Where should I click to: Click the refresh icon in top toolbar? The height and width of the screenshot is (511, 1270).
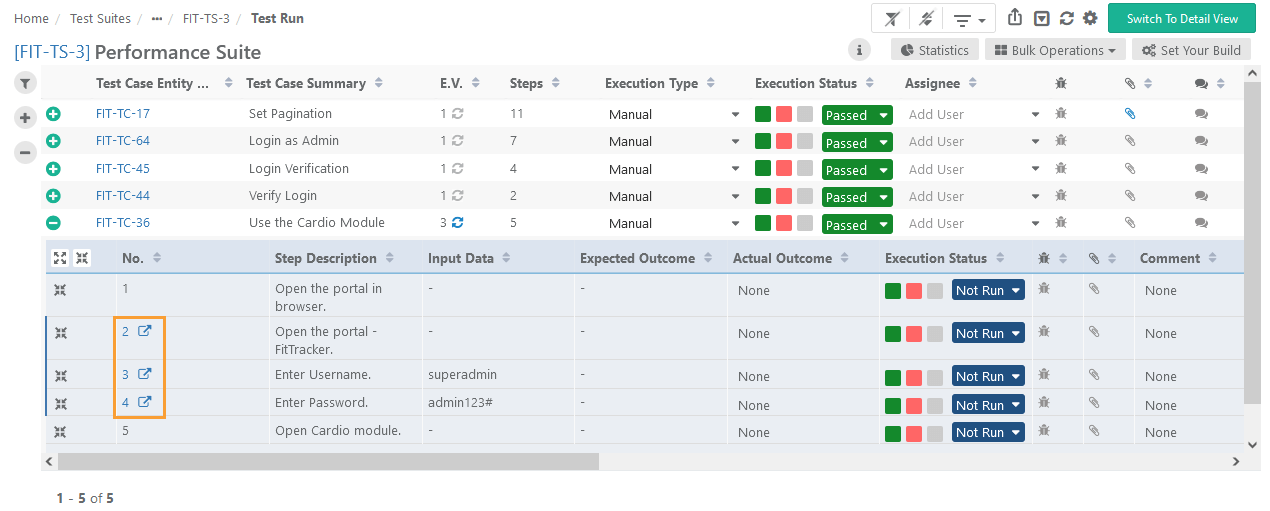click(1067, 18)
